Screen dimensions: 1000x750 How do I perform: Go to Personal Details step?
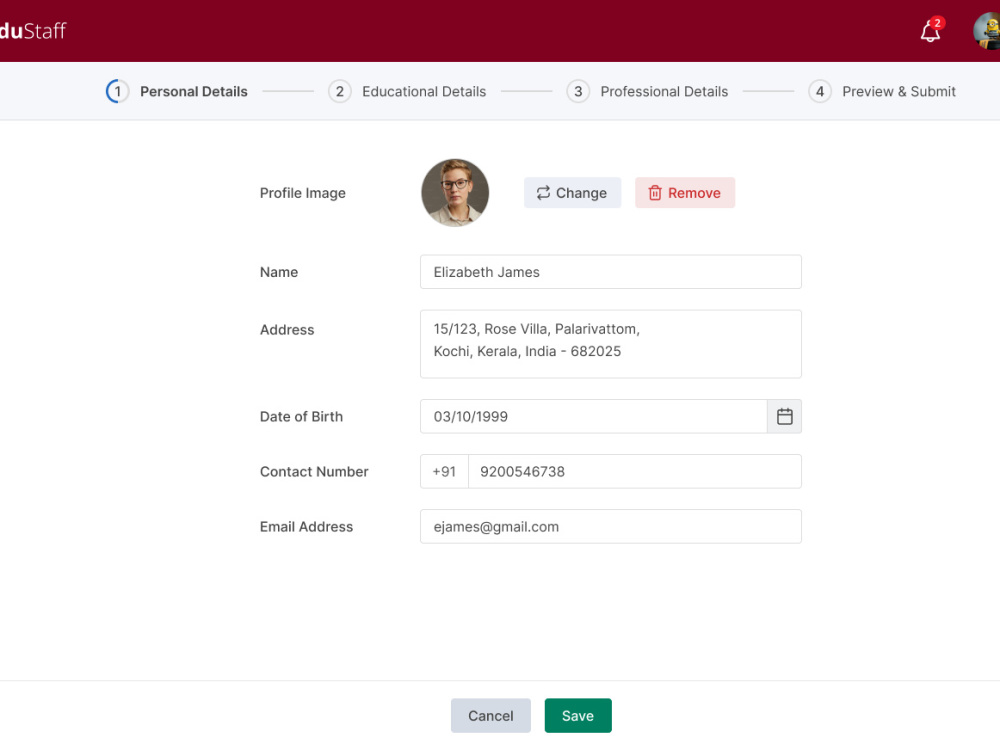(194, 91)
